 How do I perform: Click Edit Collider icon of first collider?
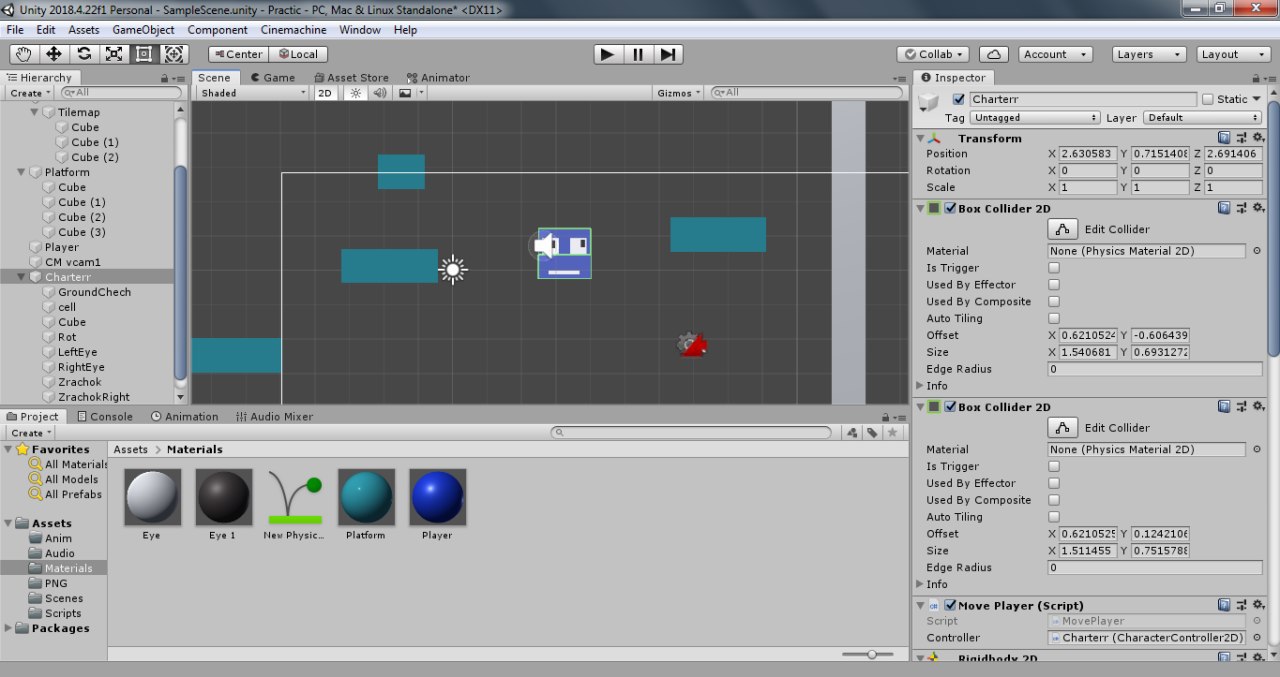(1062, 229)
